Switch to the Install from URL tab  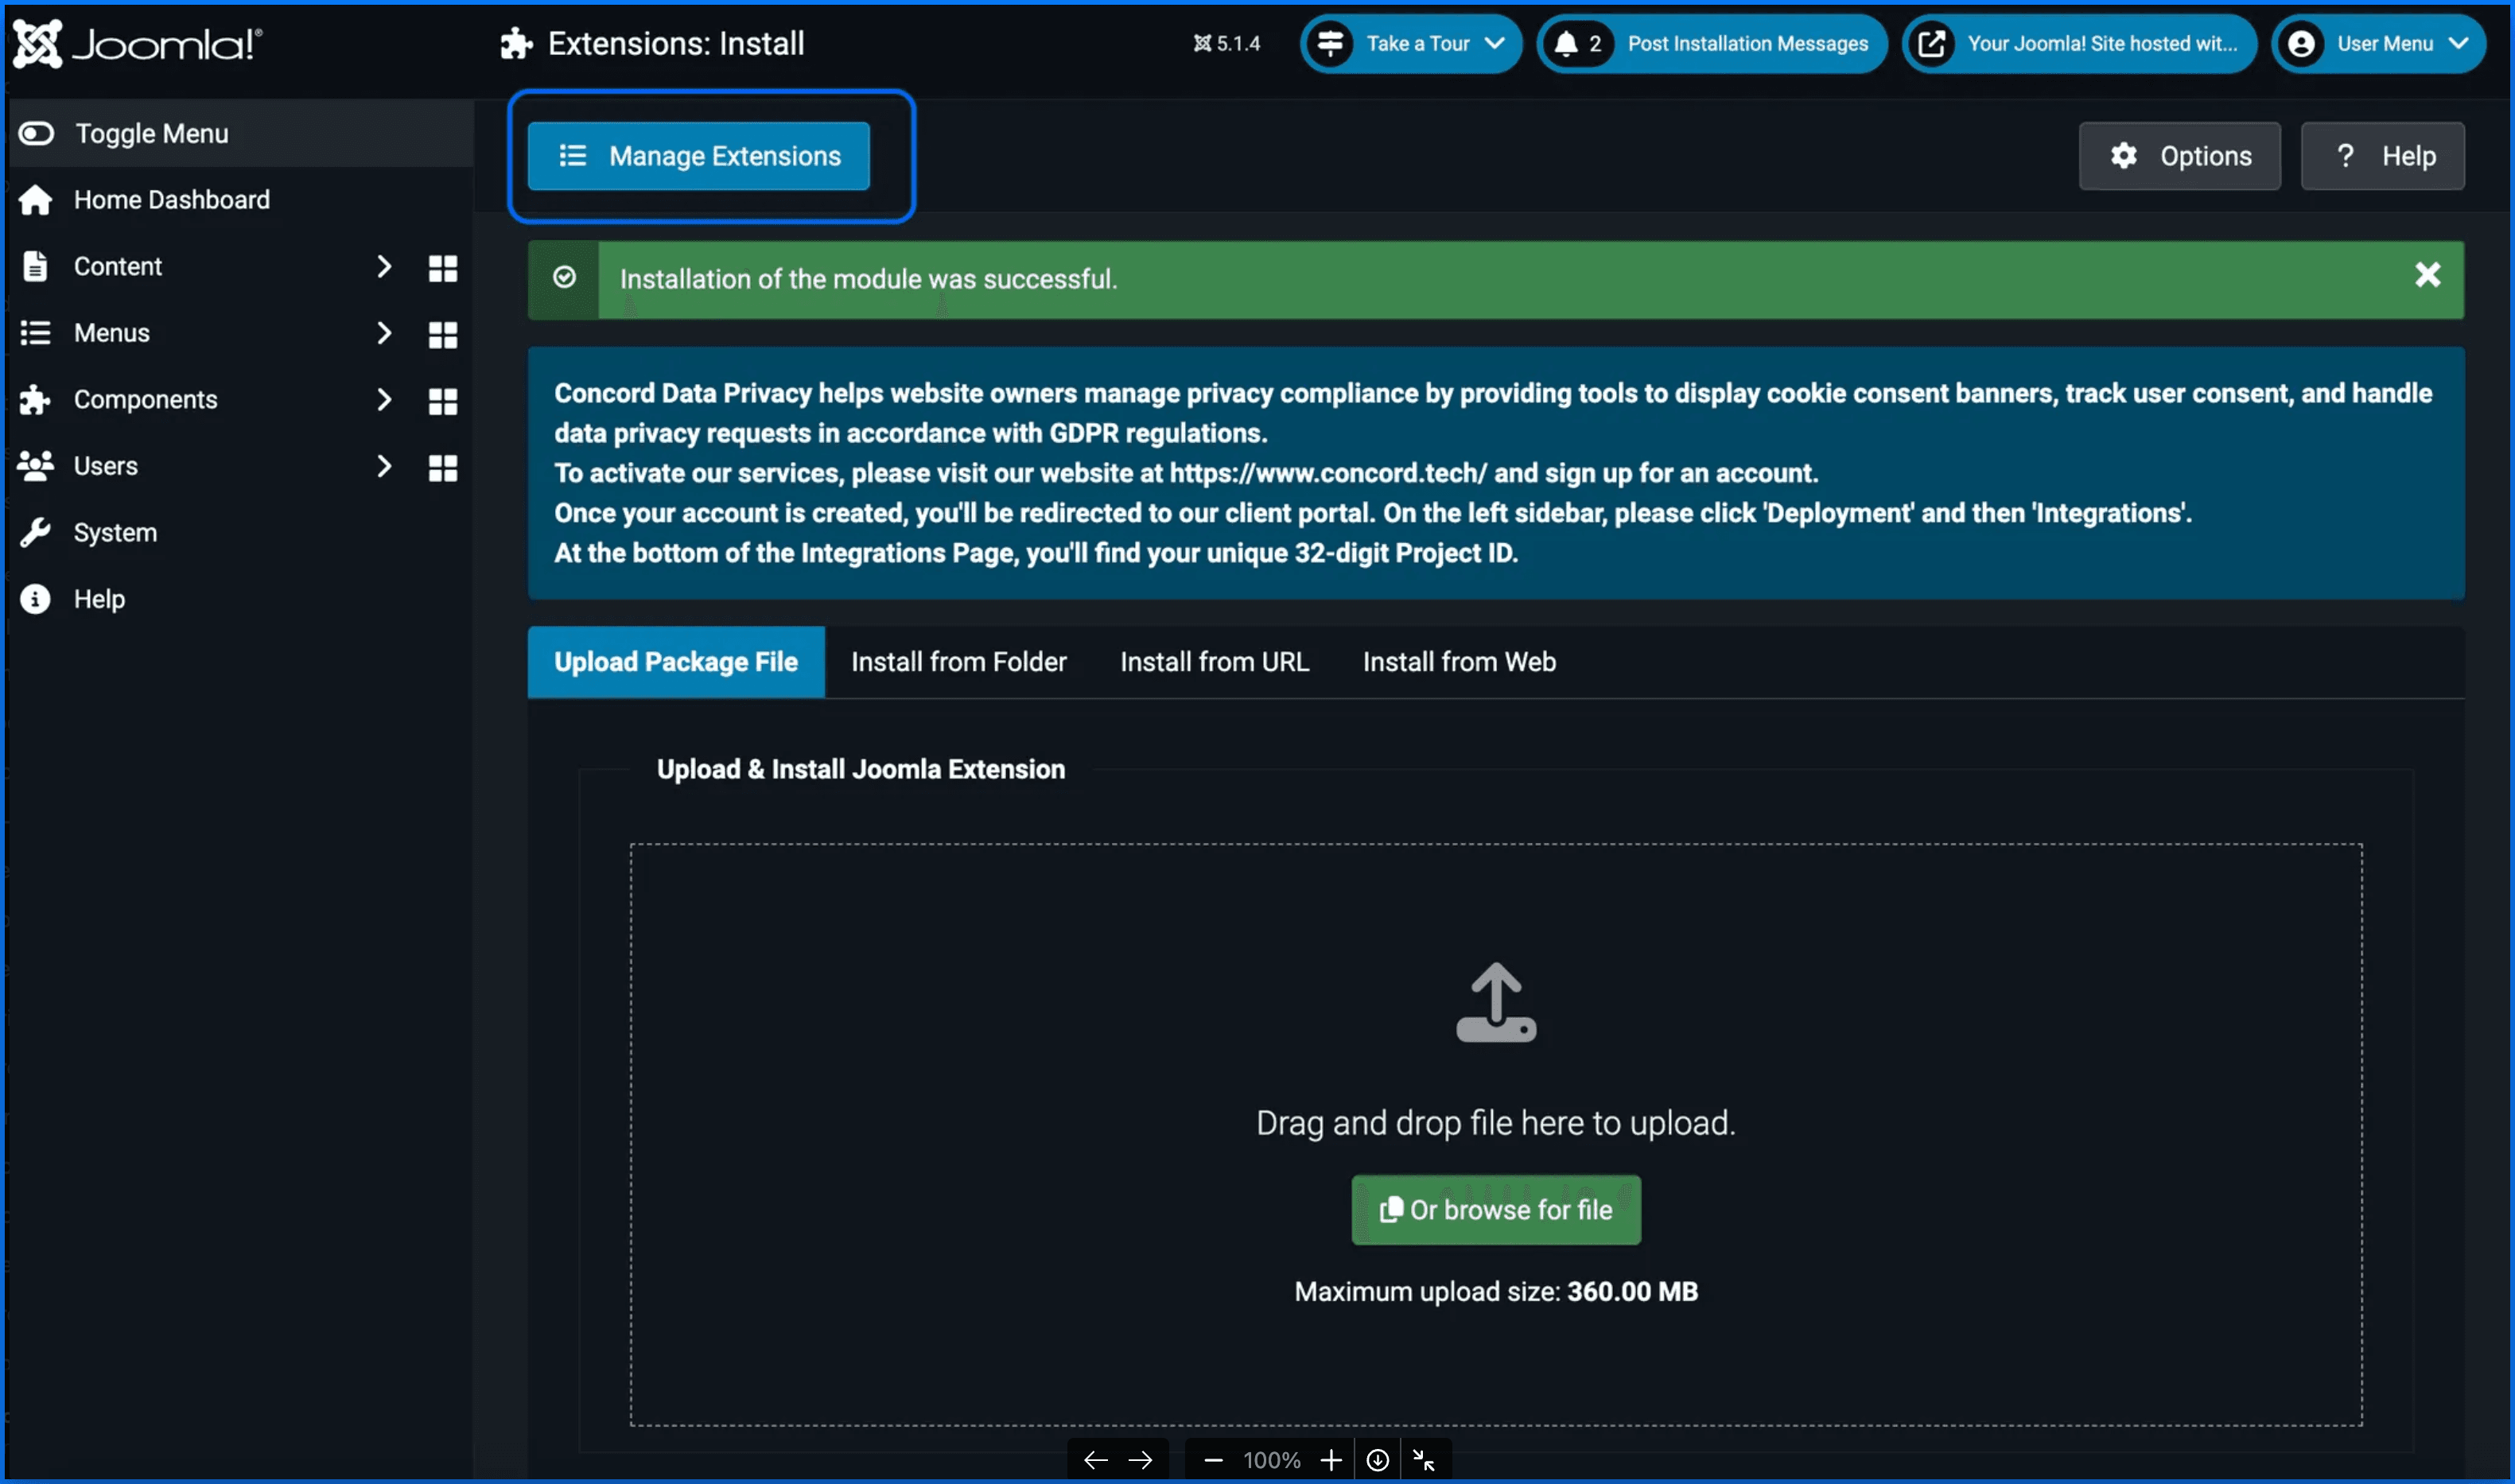coord(1214,661)
